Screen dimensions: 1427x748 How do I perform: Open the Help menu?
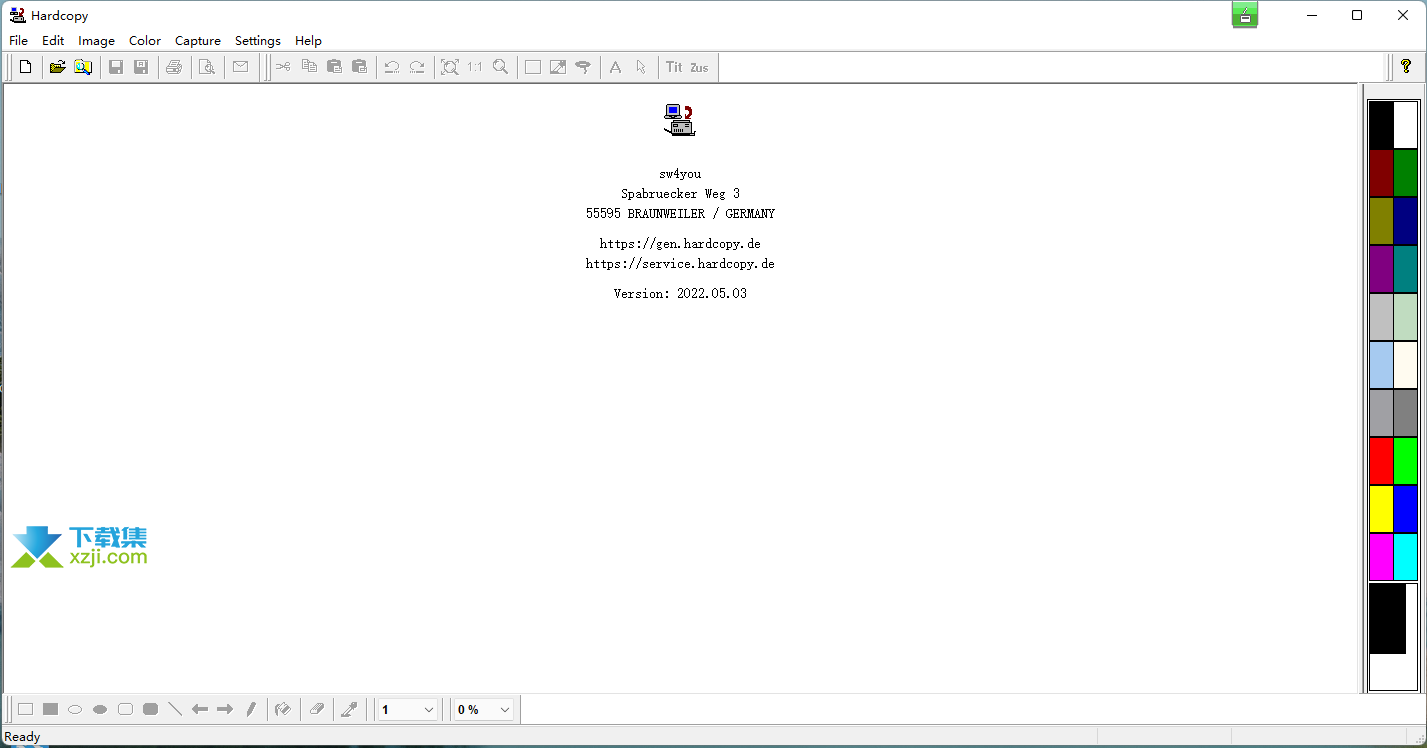click(x=308, y=41)
